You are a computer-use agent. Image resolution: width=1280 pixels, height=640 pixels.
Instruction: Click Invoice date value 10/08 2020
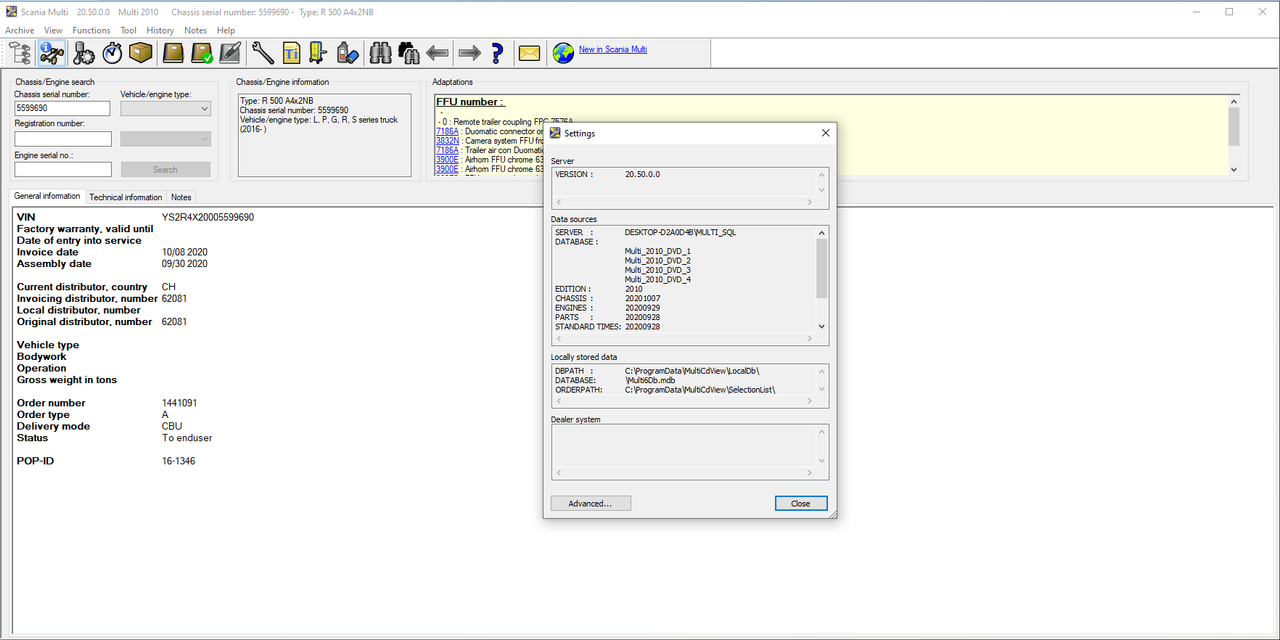click(185, 252)
